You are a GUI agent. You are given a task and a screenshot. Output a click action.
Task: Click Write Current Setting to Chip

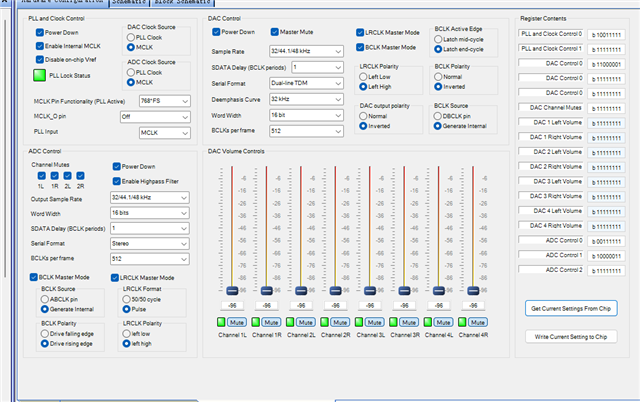click(571, 337)
